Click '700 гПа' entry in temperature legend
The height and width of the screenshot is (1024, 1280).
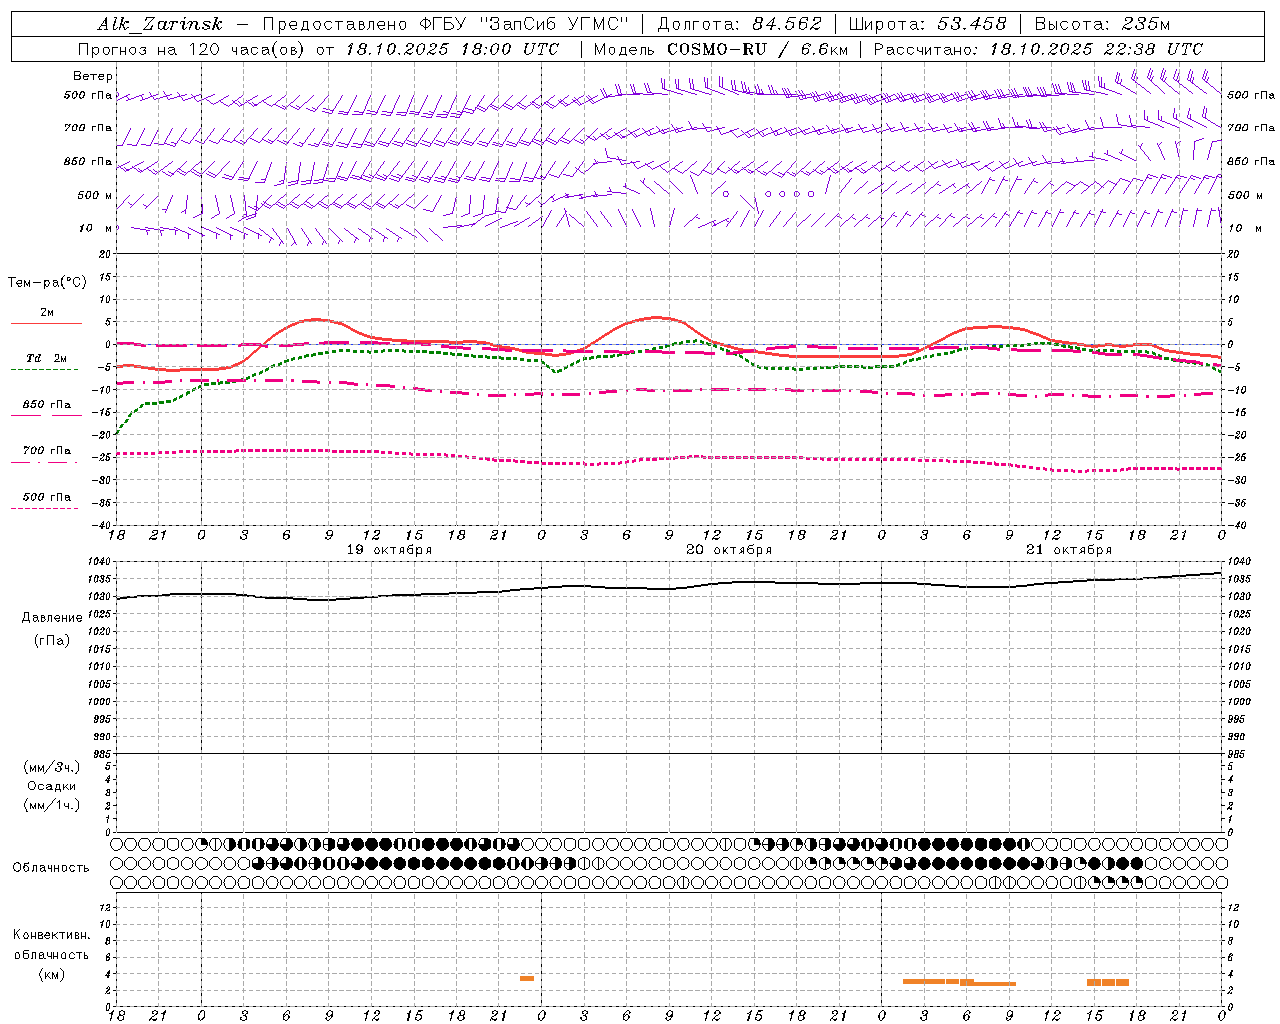click(x=47, y=451)
